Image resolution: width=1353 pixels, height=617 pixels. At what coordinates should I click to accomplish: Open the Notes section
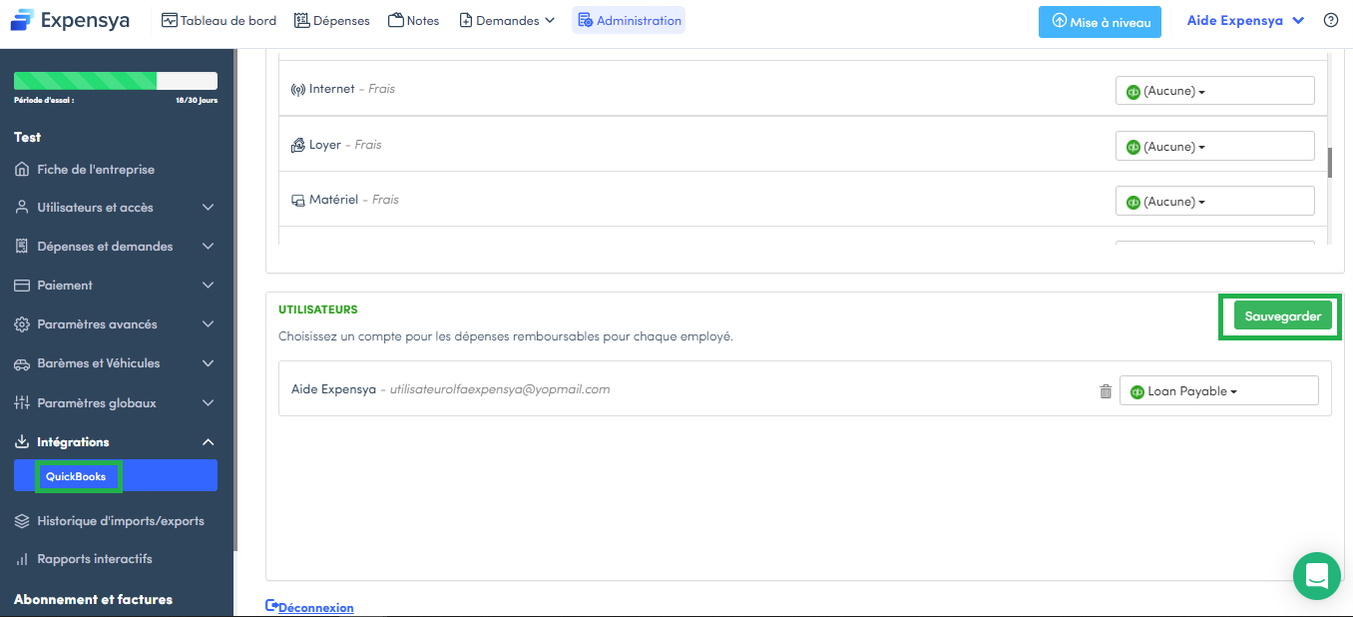pos(414,20)
